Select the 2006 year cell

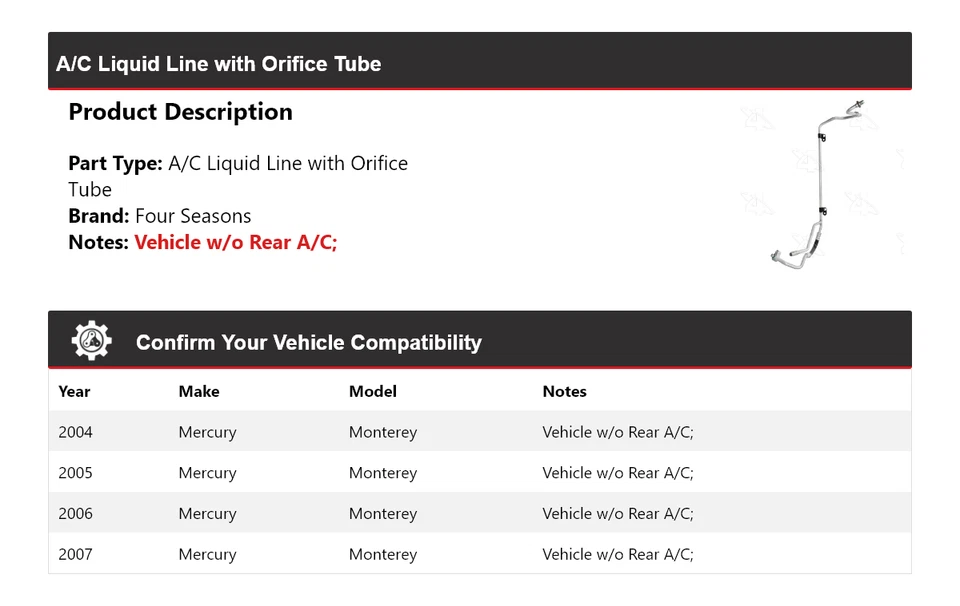coord(75,514)
